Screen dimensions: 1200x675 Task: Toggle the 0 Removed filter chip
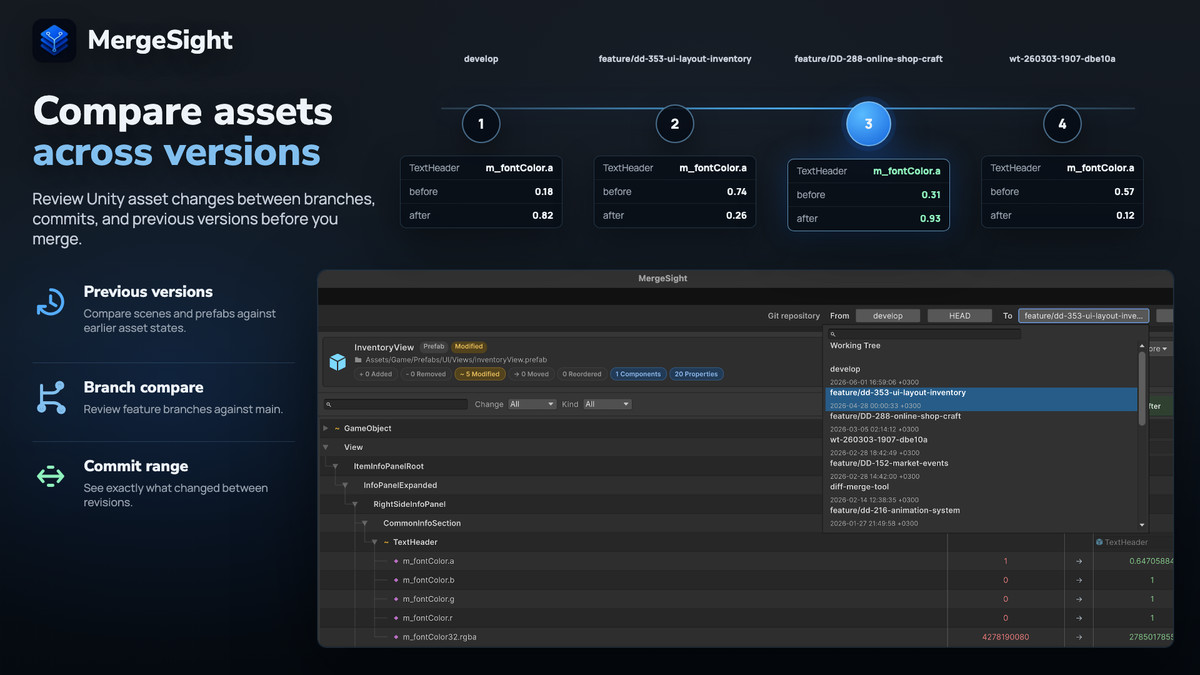426,374
